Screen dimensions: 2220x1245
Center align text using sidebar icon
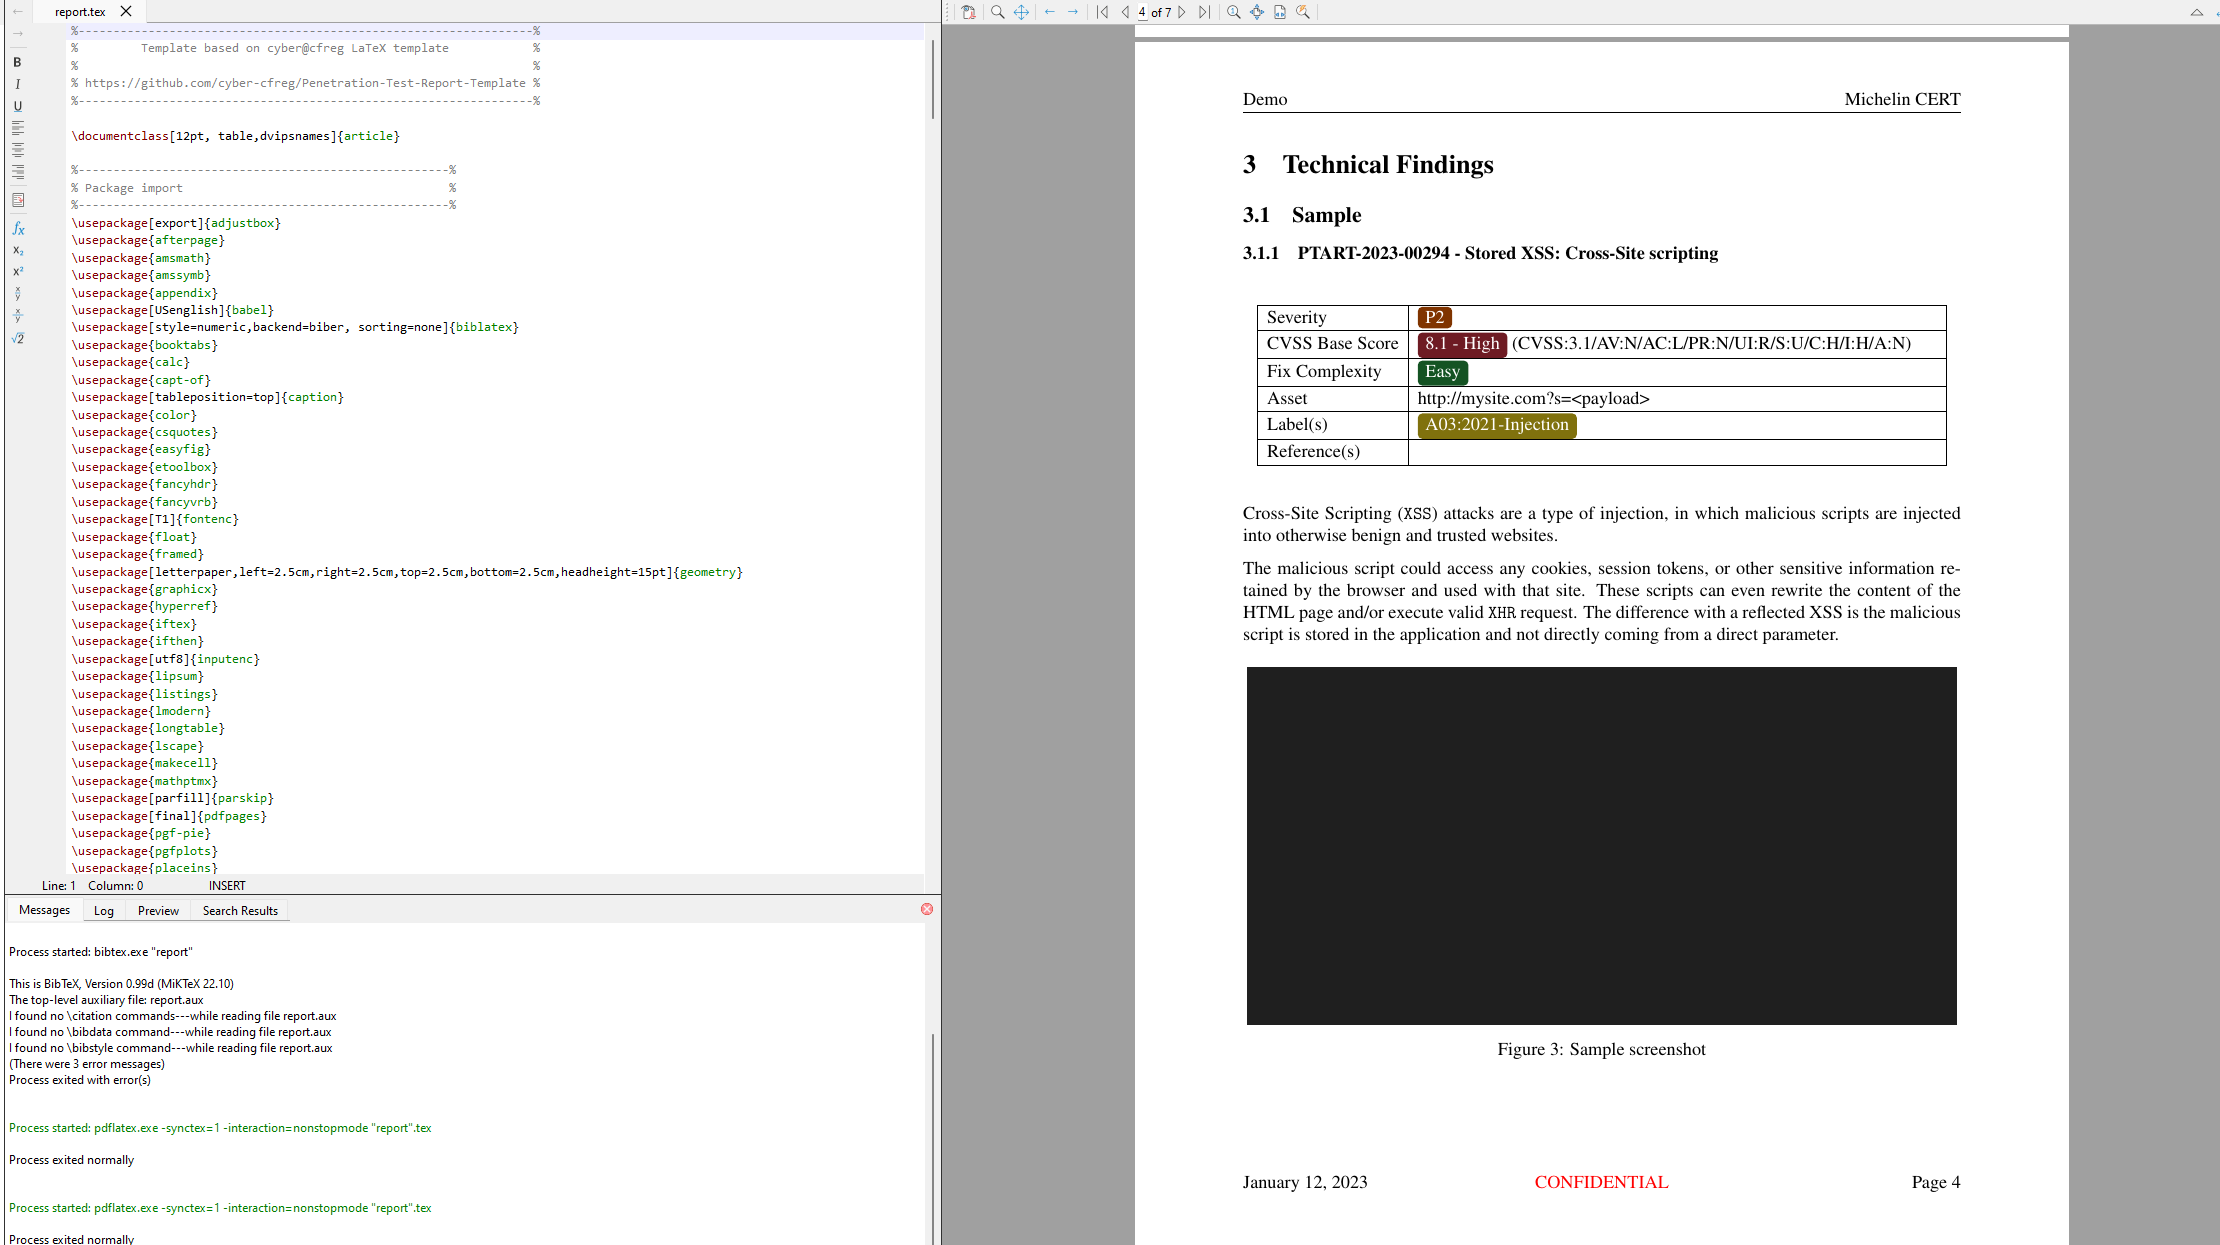[18, 150]
